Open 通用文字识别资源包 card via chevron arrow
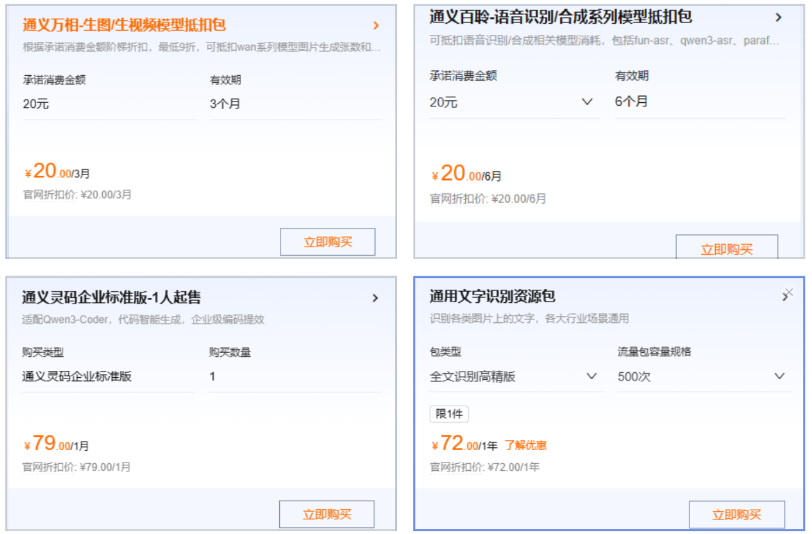This screenshot has height=534, width=812. pos(785,297)
